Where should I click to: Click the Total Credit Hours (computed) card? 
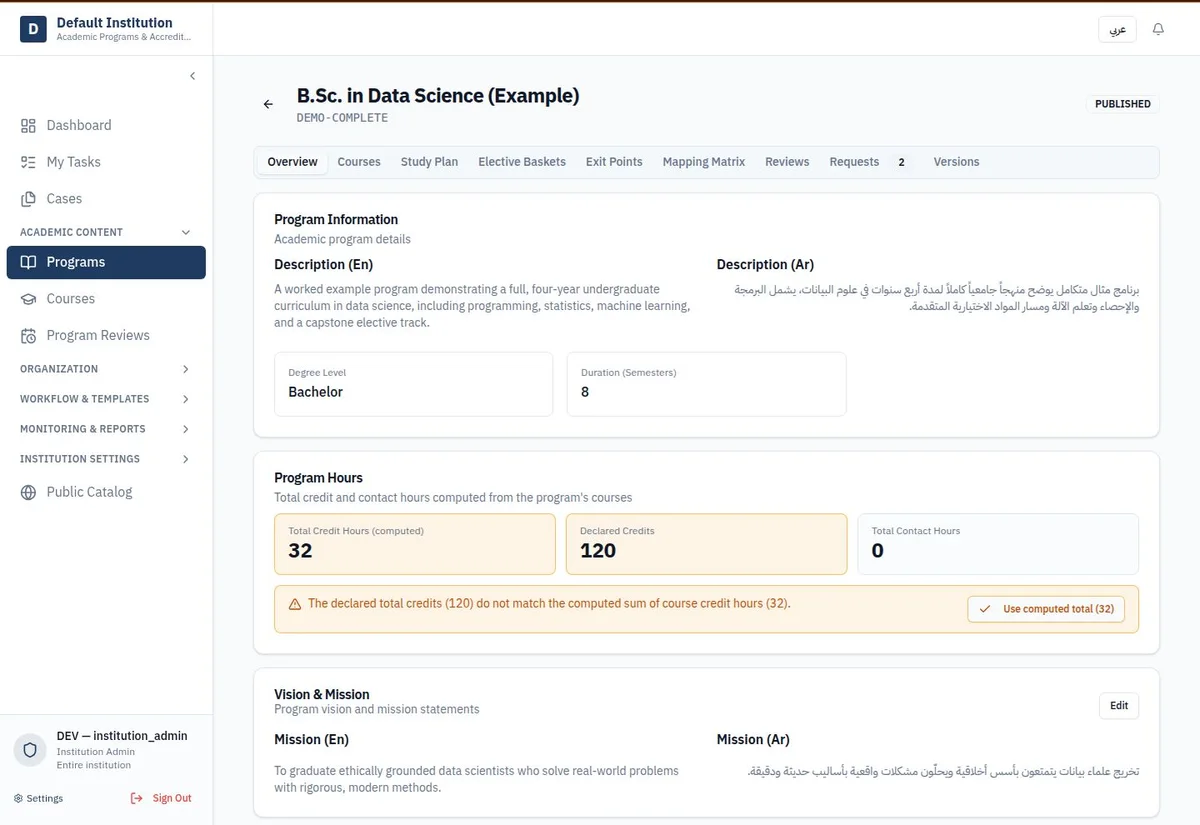414,544
